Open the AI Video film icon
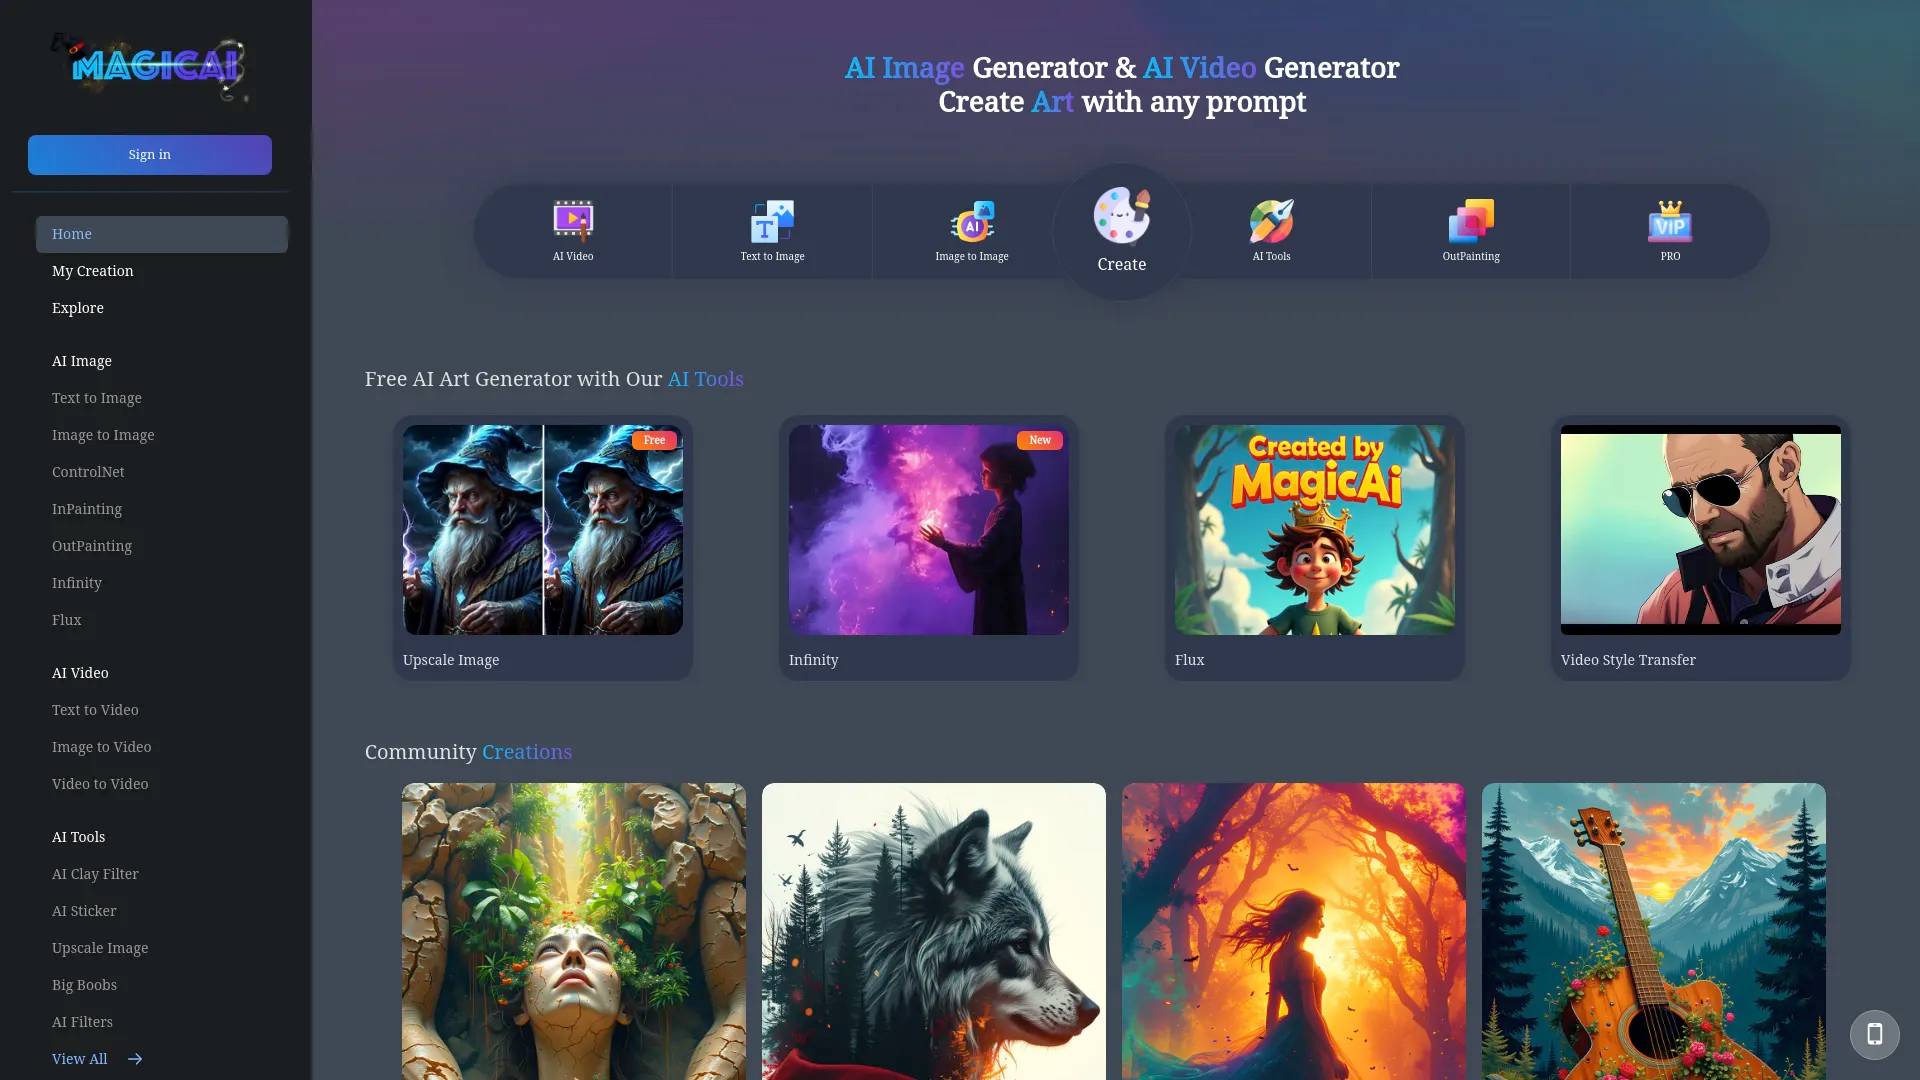The width and height of the screenshot is (1920, 1080). click(x=573, y=221)
